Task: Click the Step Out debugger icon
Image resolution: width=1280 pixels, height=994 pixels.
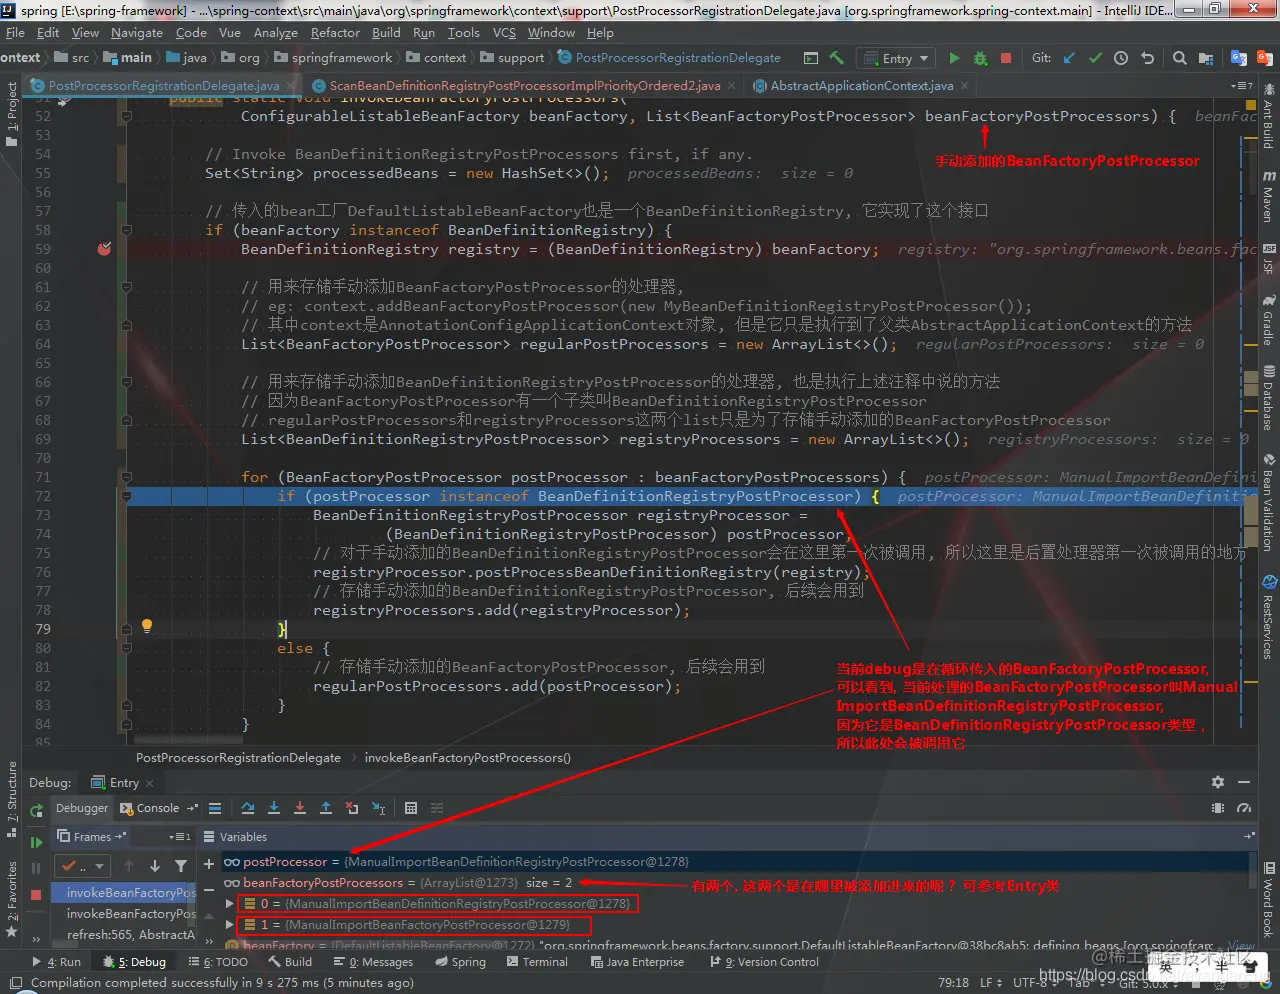Action: point(325,808)
